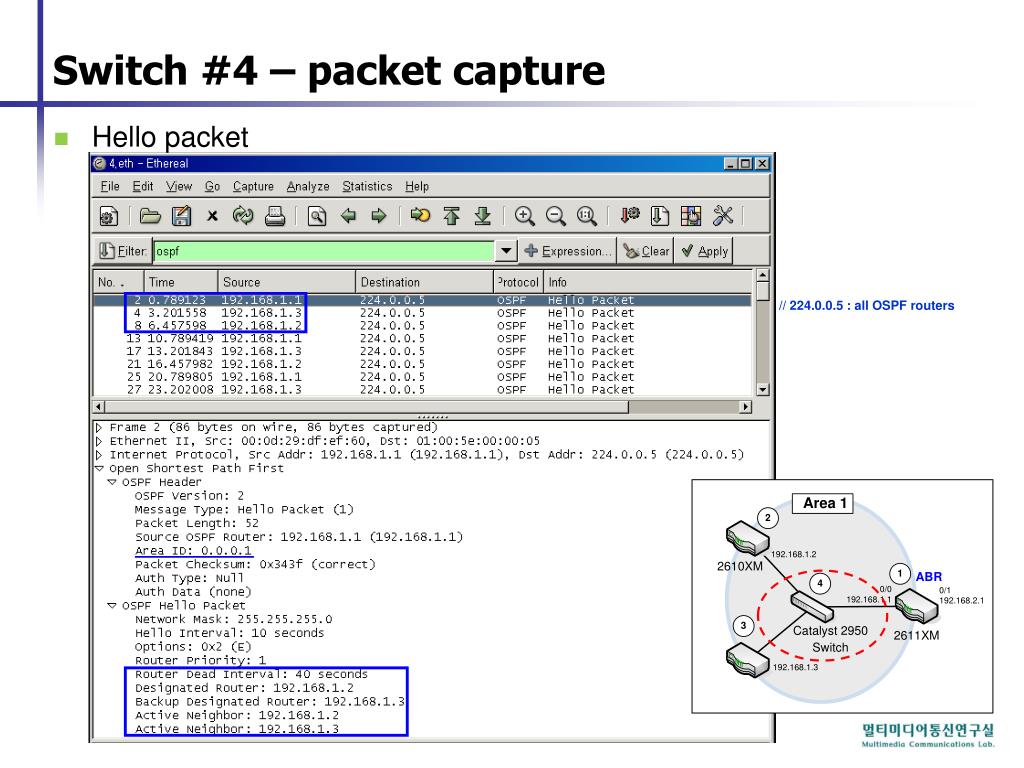The width and height of the screenshot is (1024, 768).
Task: Click the Zoom 1:1 normal size icon
Action: click(x=586, y=216)
